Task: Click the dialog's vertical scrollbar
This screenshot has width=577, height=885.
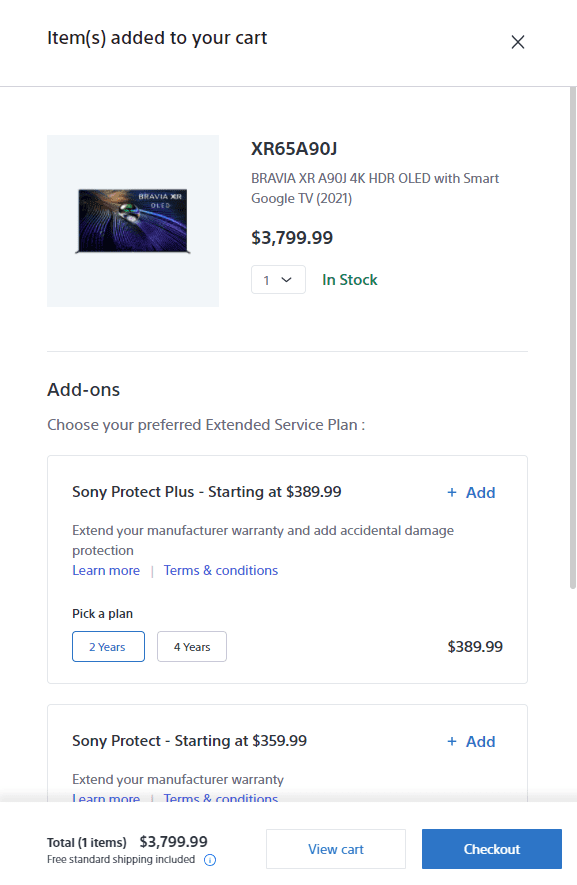Action: click(x=572, y=339)
